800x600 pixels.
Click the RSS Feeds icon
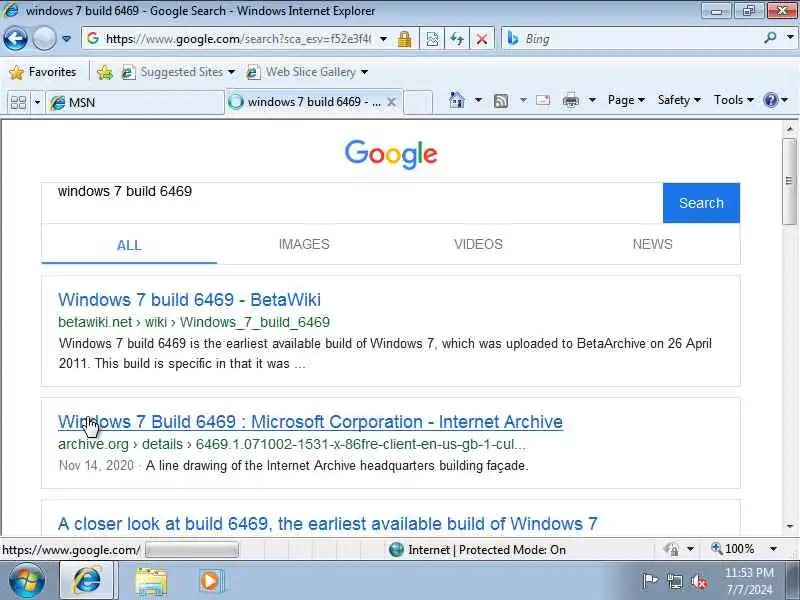click(x=501, y=101)
